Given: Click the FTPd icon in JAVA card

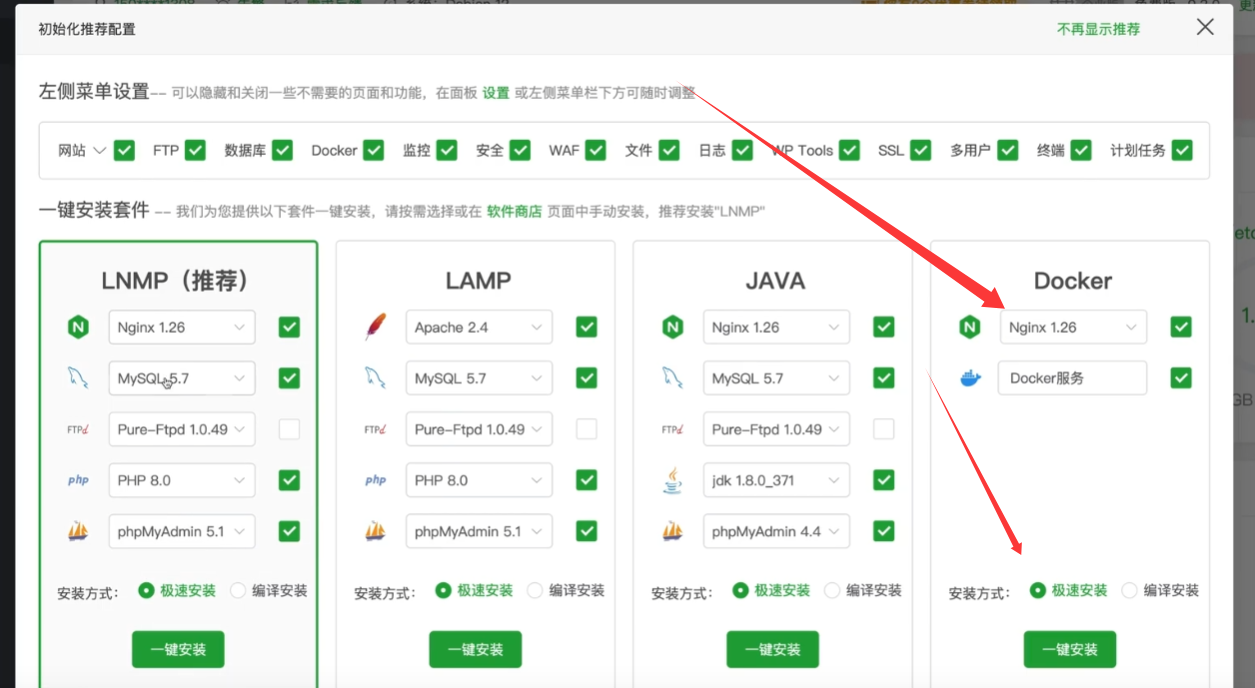Looking at the screenshot, I should pos(672,430).
